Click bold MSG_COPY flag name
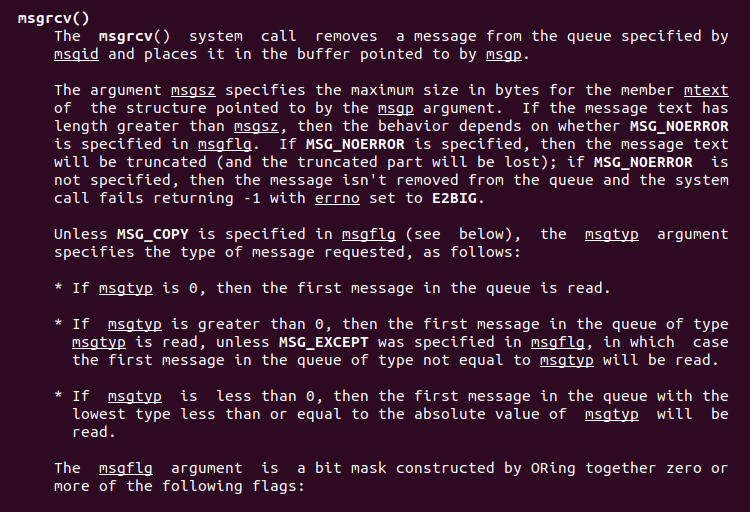The image size is (750, 512). click(x=153, y=234)
